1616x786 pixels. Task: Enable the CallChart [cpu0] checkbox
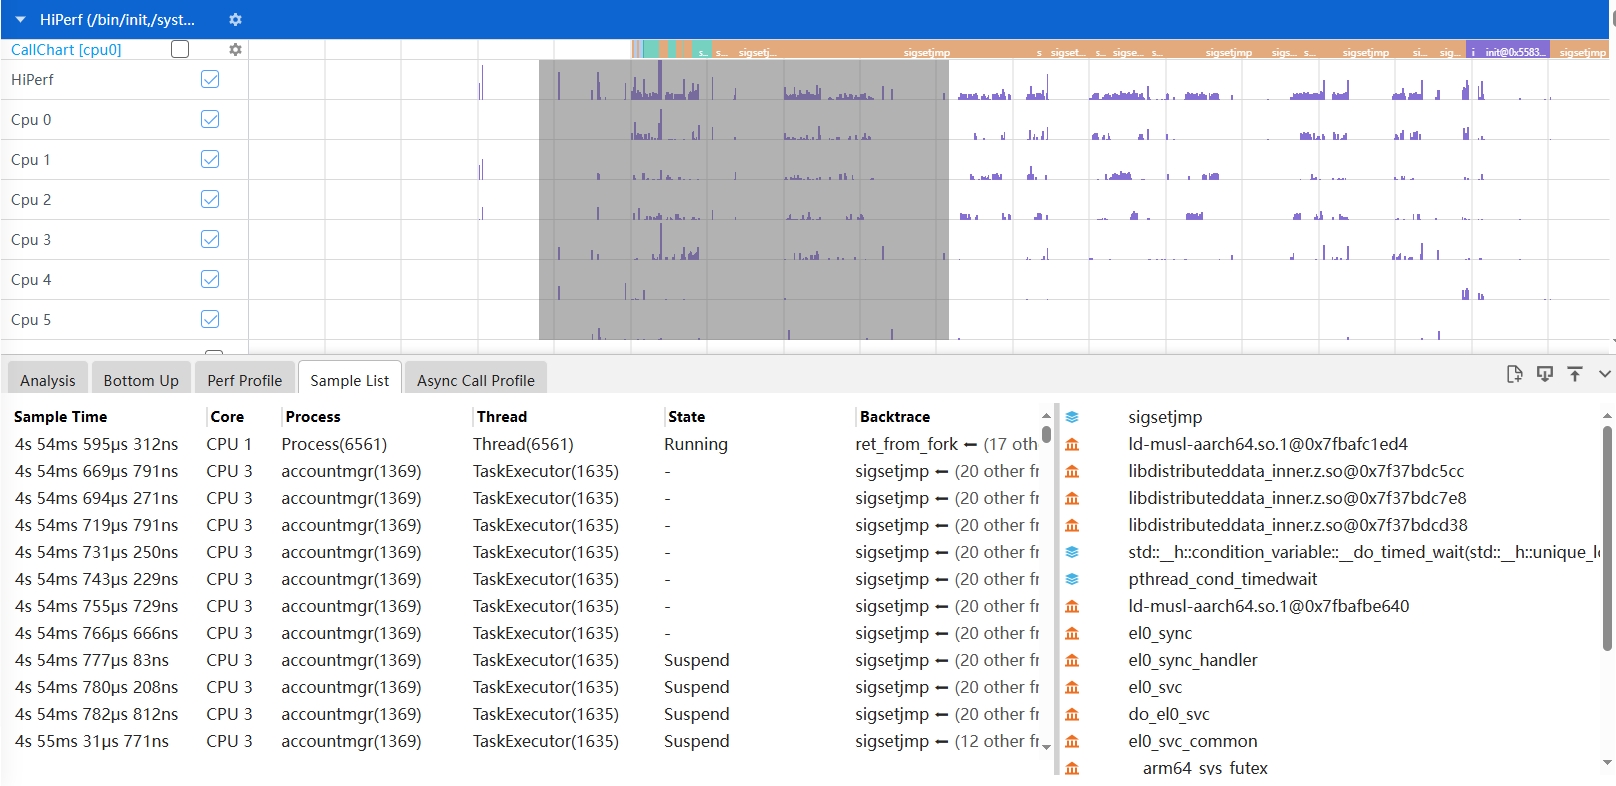(x=180, y=49)
